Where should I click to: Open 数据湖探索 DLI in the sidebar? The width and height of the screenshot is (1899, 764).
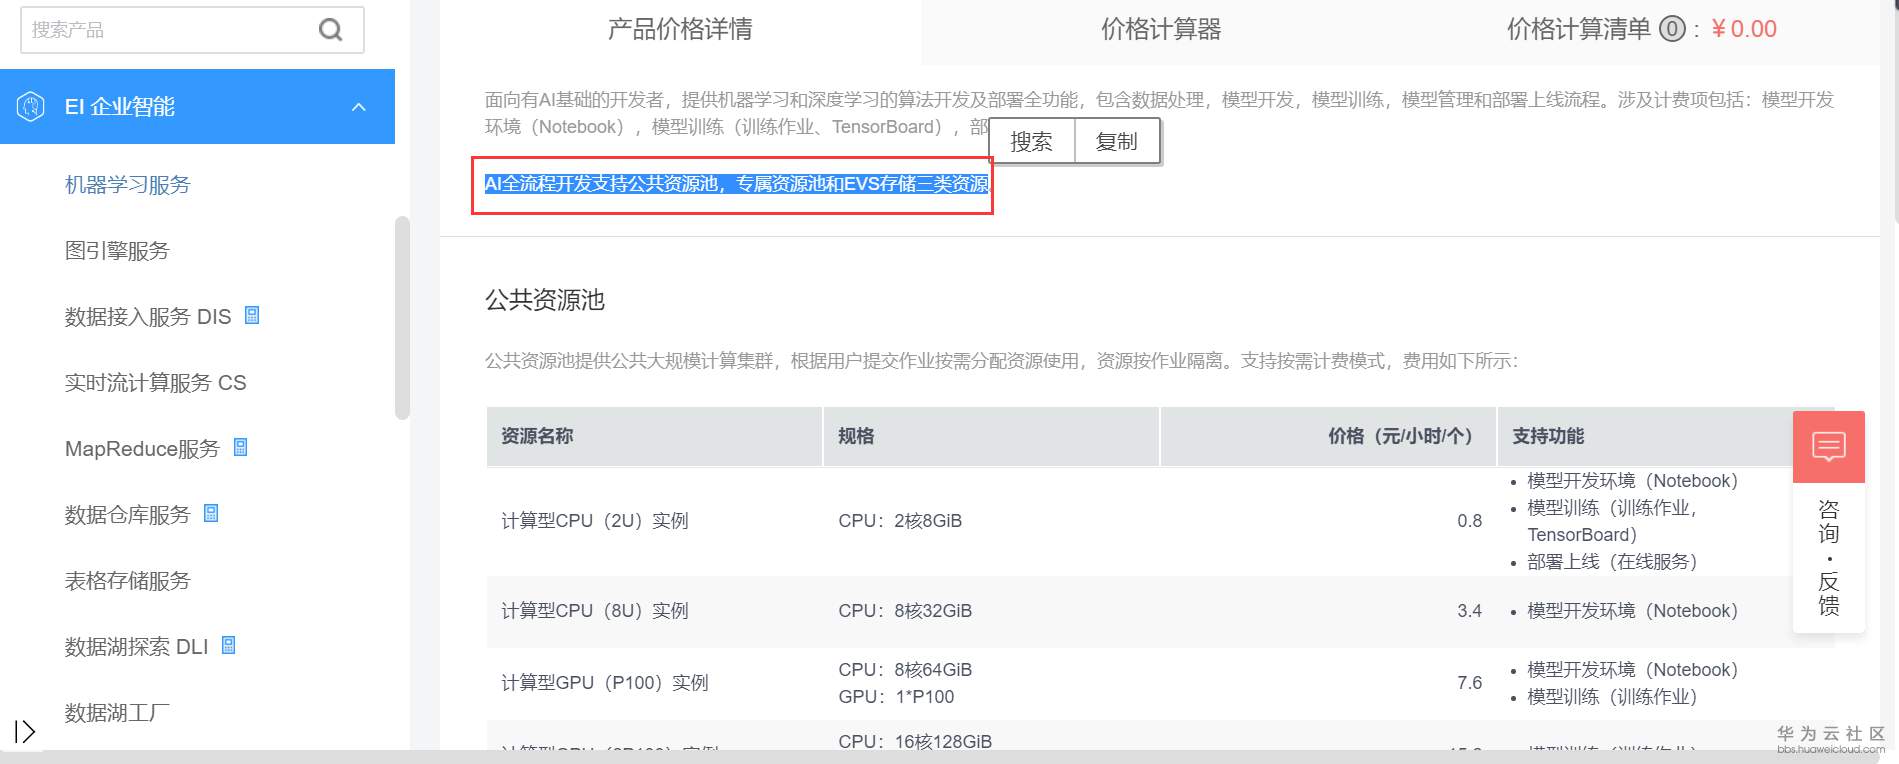[x=137, y=646]
